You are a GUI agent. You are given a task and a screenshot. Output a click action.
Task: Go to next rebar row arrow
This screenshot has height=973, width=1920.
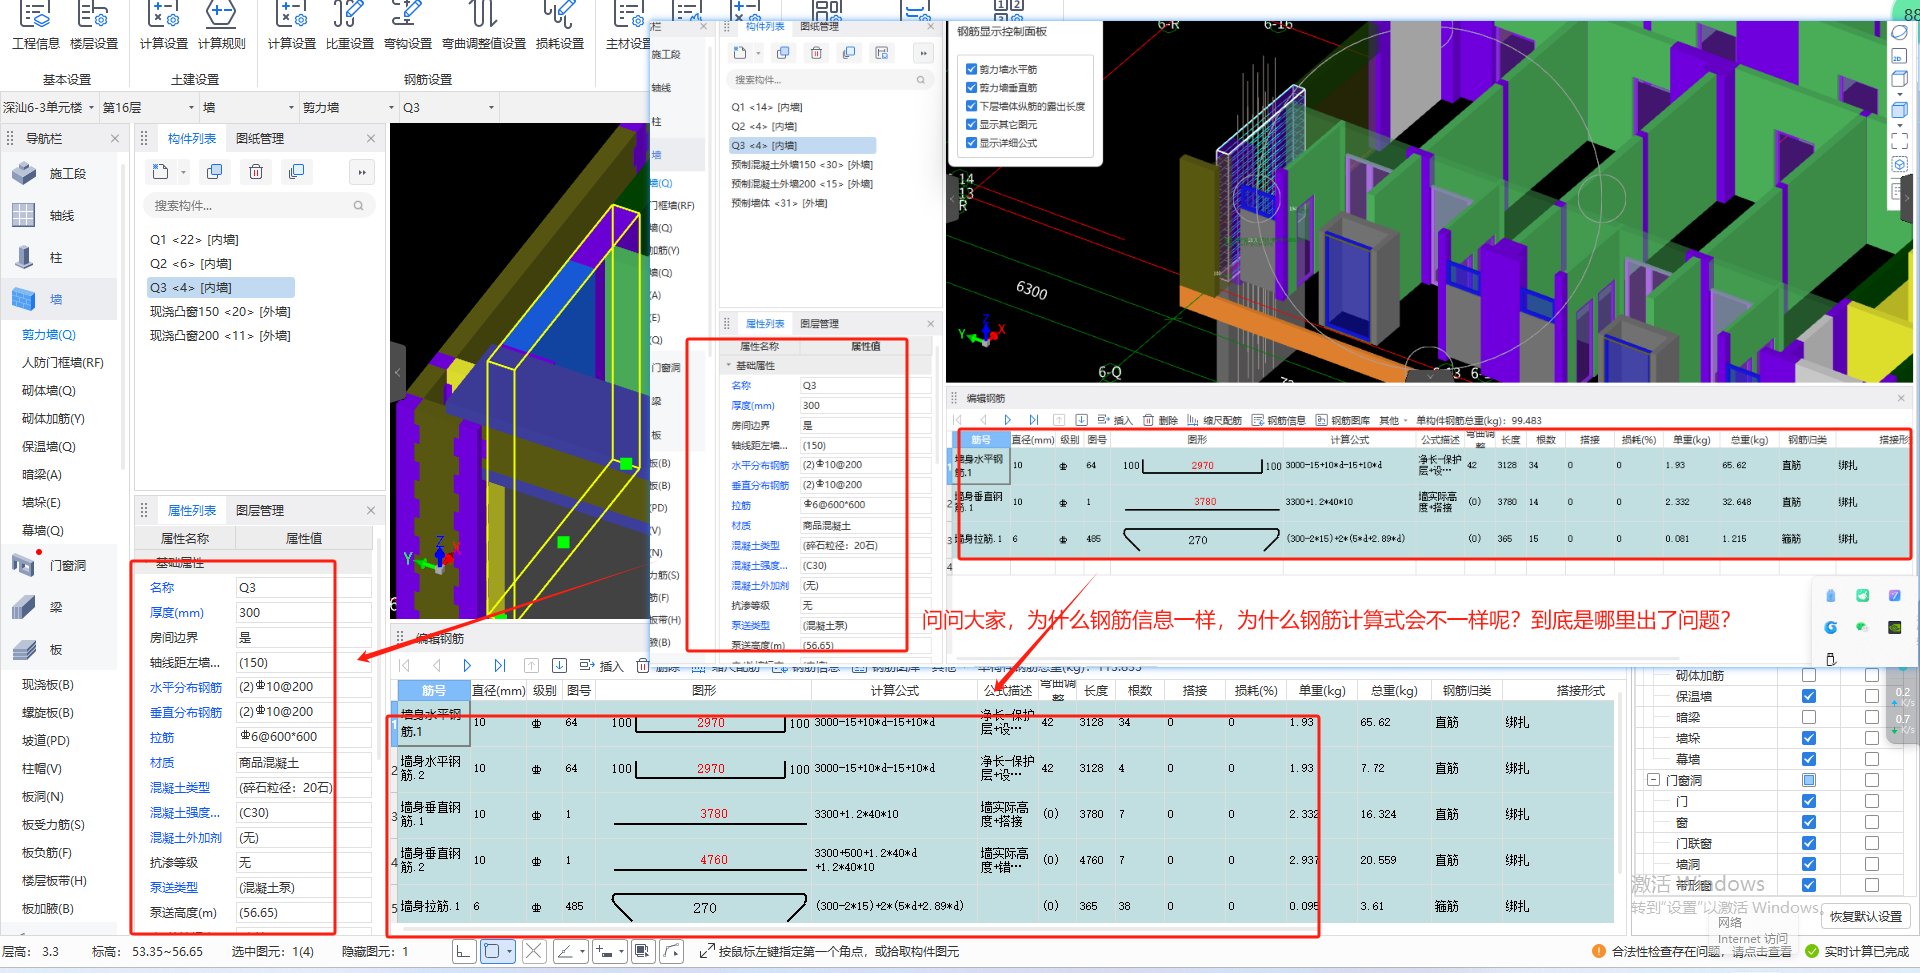(x=467, y=665)
